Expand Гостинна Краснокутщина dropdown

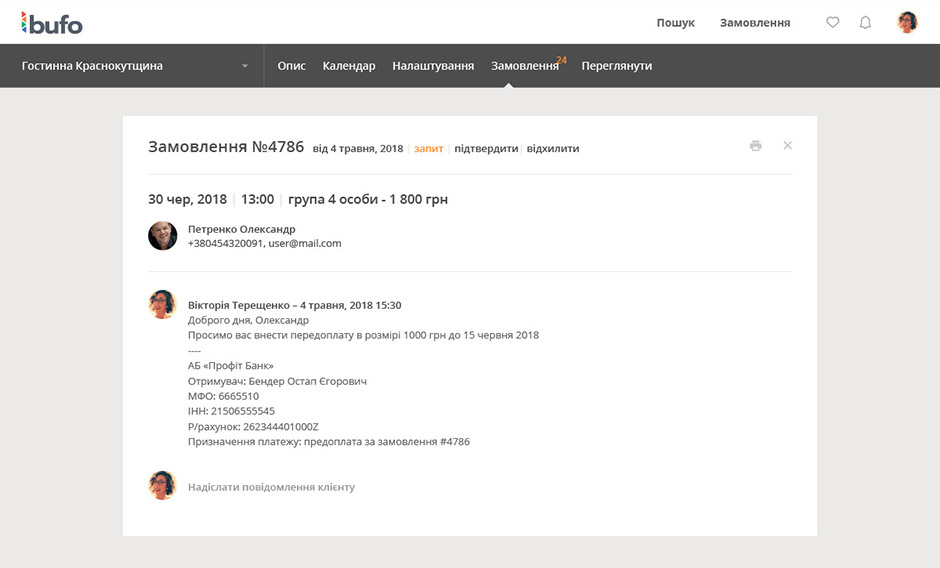pos(244,66)
